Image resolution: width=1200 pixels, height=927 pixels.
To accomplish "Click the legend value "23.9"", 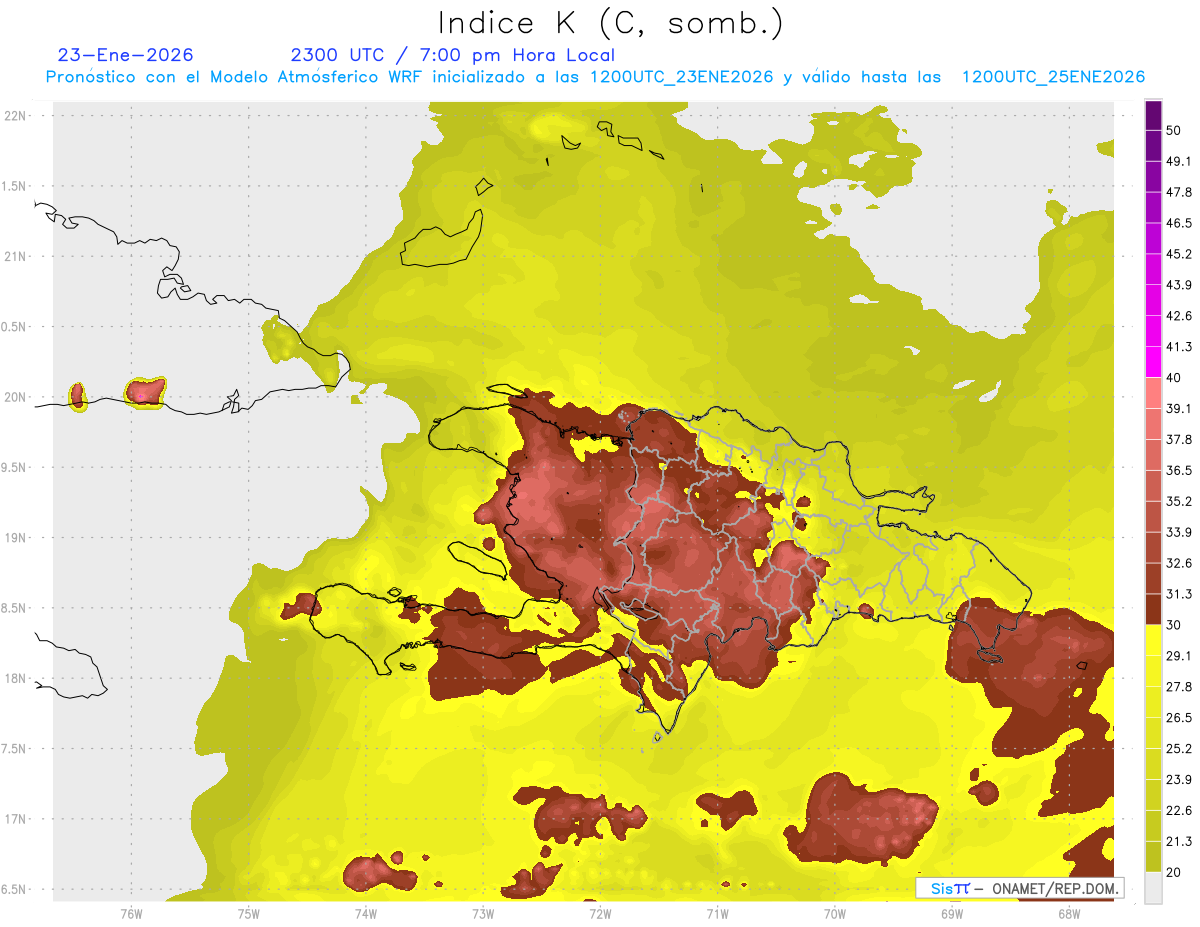I will pos(1179,780).
